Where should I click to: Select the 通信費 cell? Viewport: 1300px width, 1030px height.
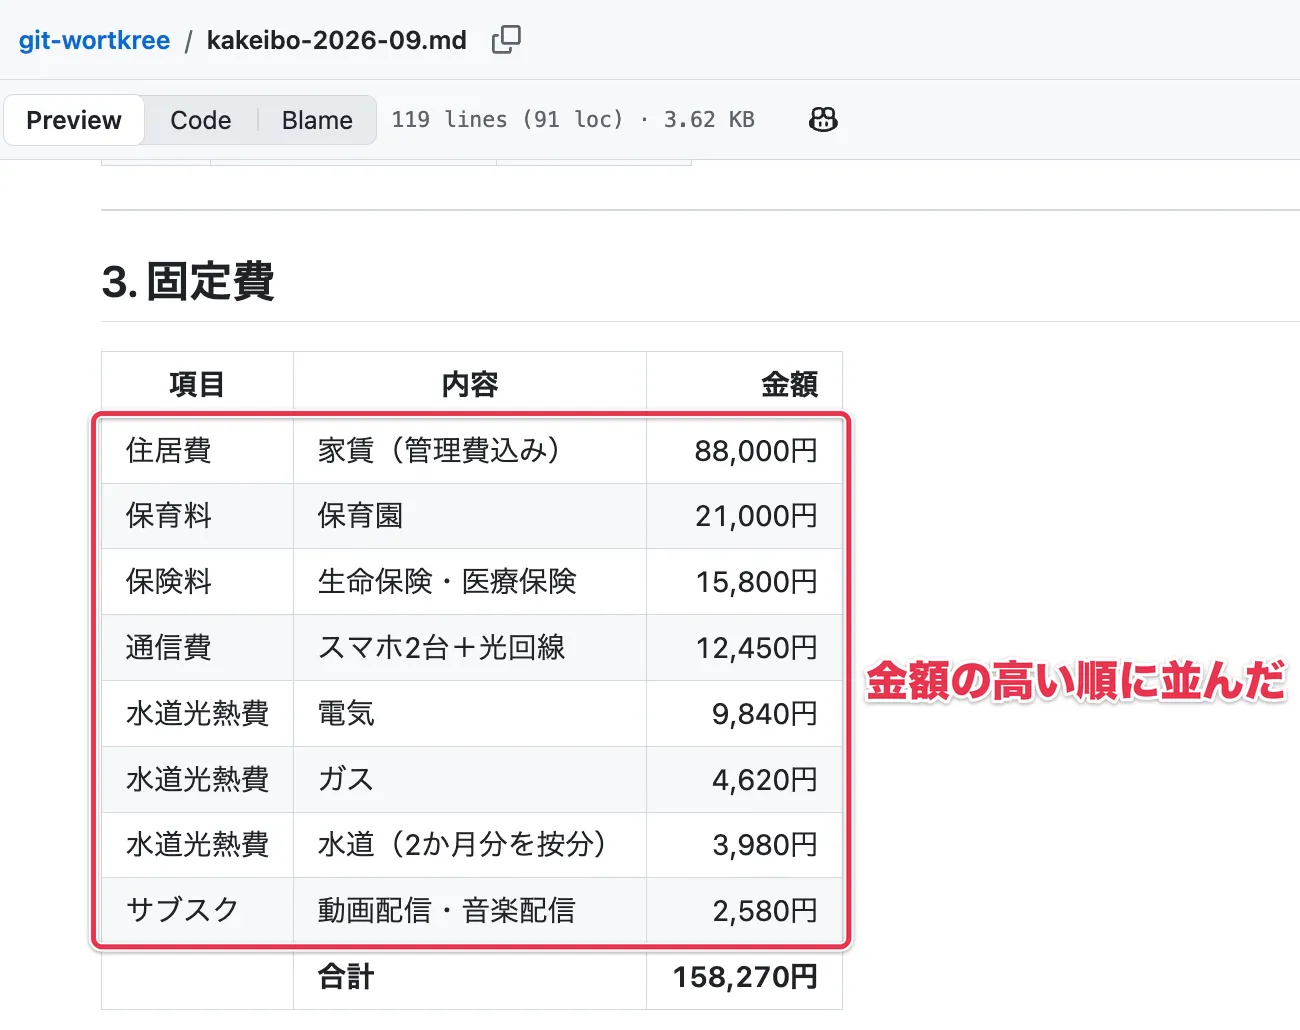(197, 648)
